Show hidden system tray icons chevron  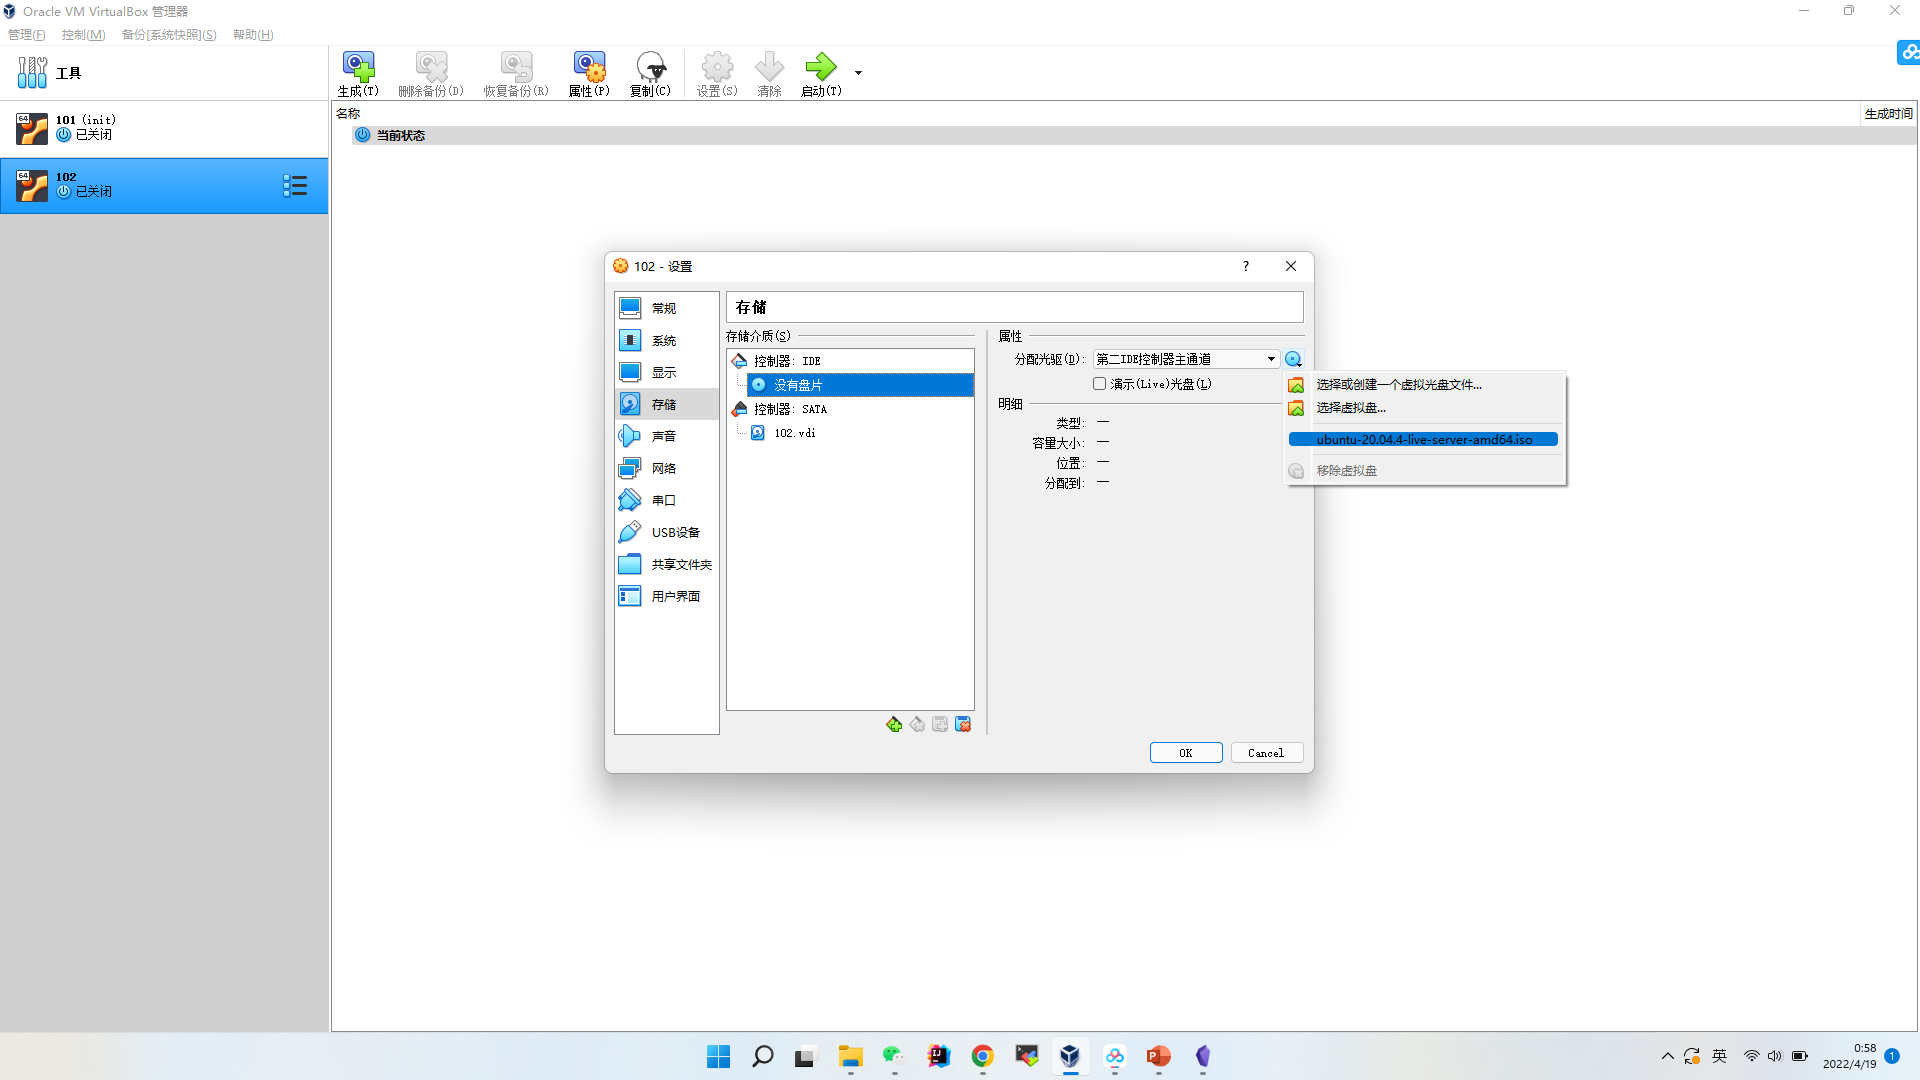tap(1667, 1056)
